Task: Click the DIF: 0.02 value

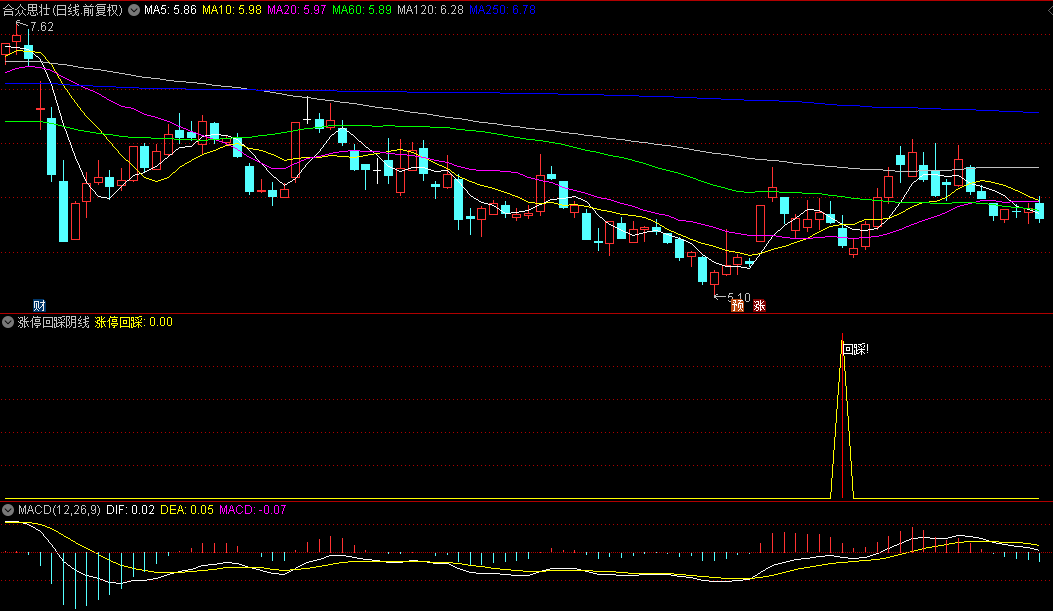Action: click(x=130, y=510)
